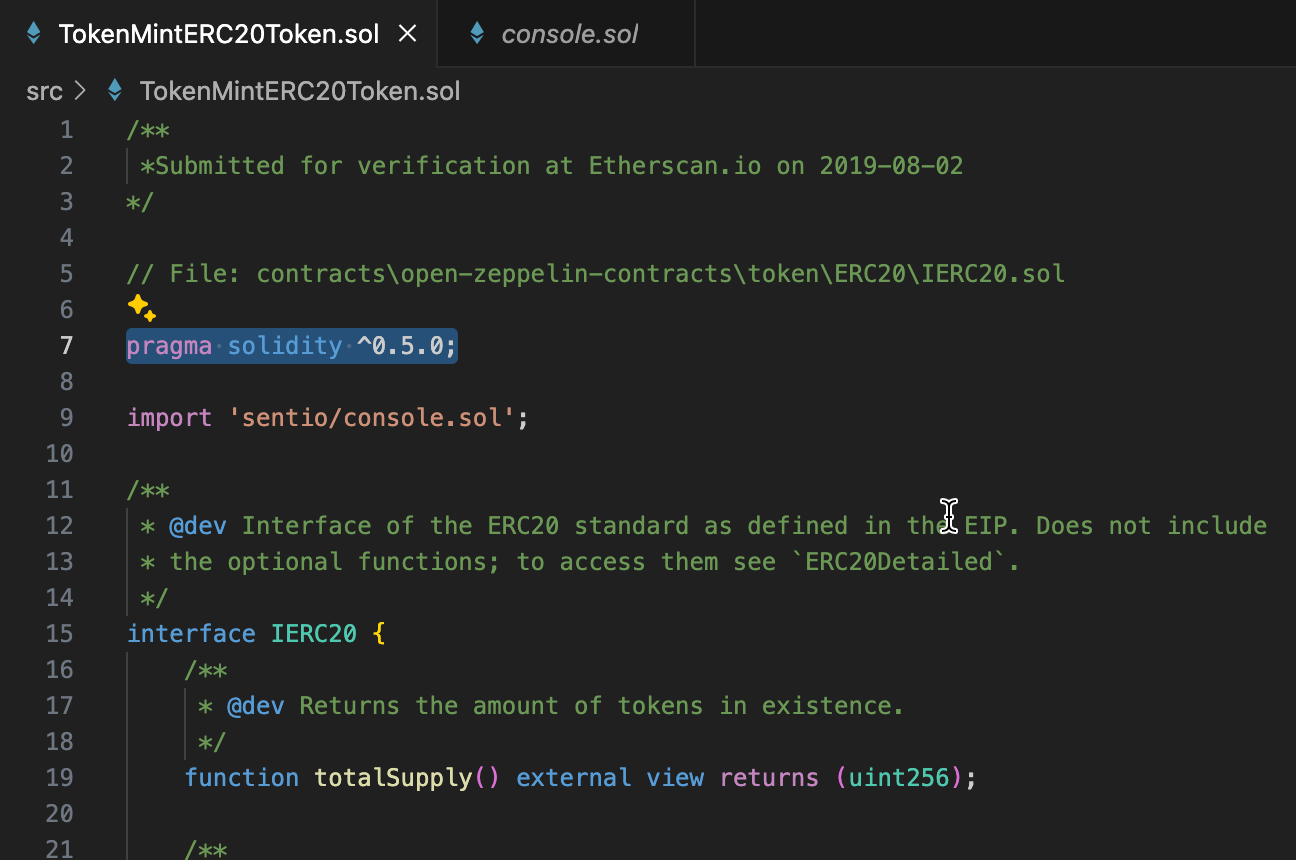Click line number 15 in the gutter
Screen dimensions: 1296x860
[60, 633]
